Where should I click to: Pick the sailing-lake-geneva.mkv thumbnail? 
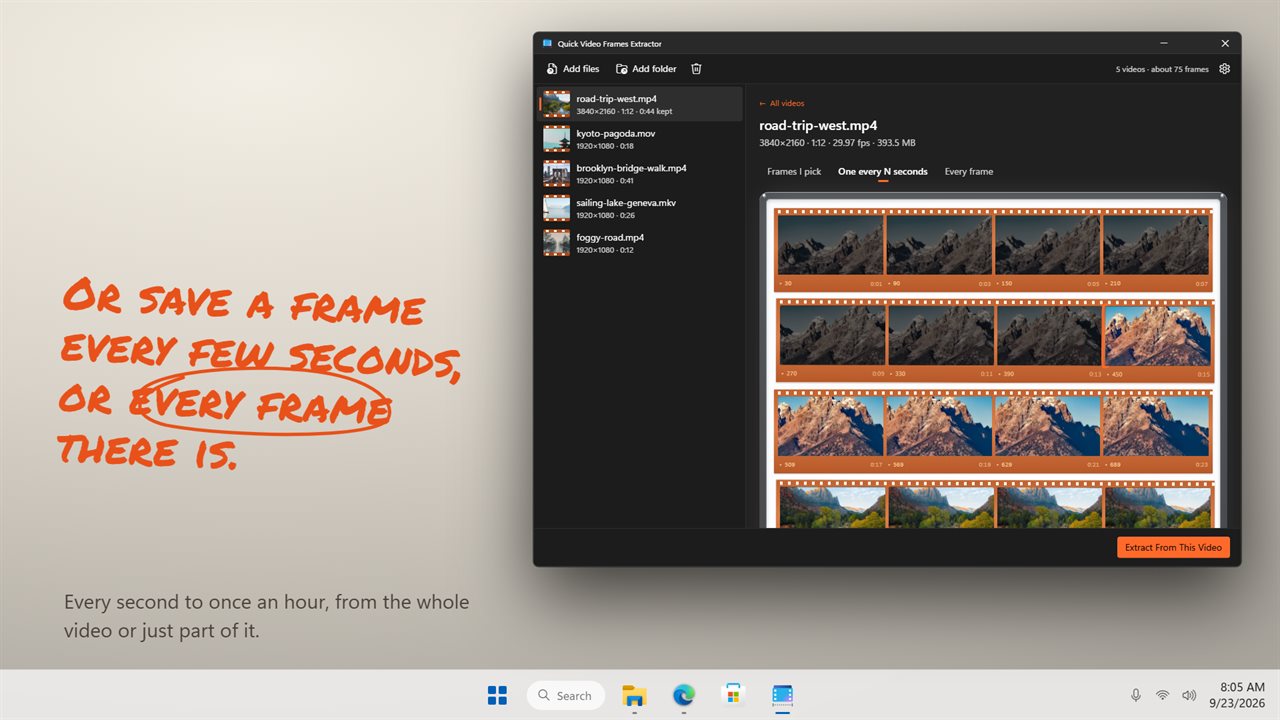point(557,208)
